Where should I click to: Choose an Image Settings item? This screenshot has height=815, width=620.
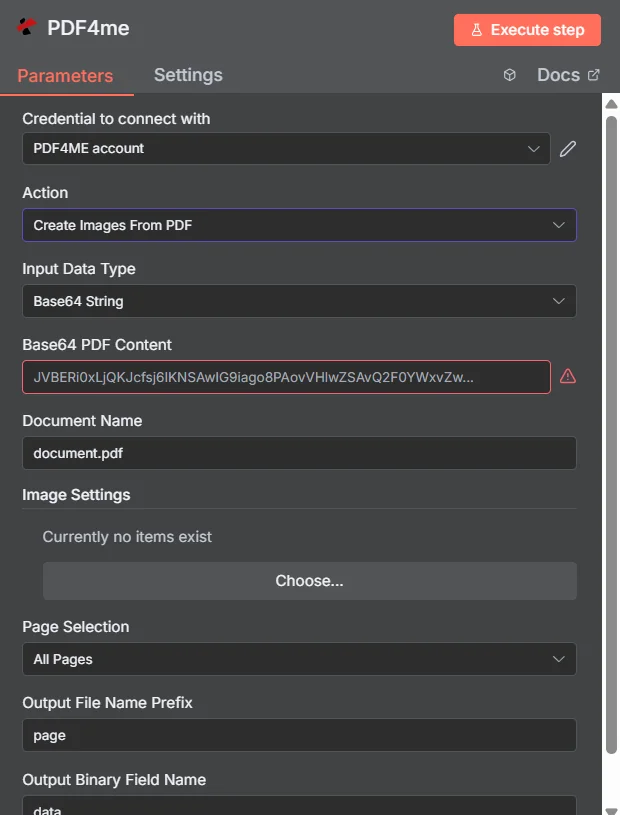coord(310,581)
